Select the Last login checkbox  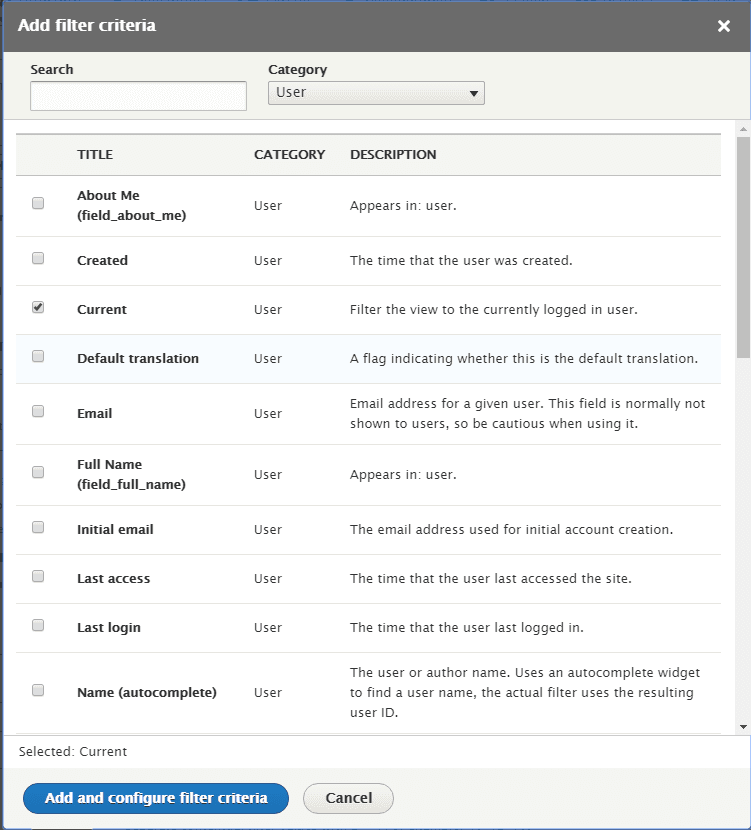pos(37,625)
